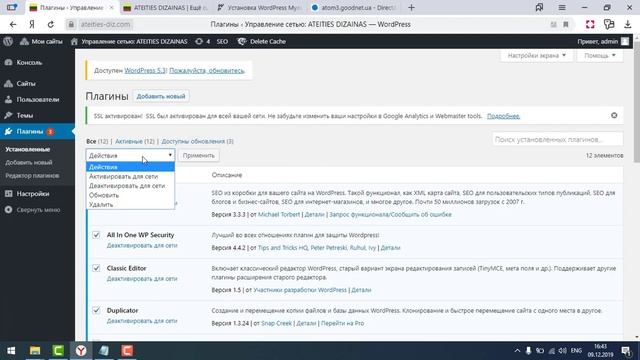
Task: Open SEO menu in admin bar
Action: coord(222,41)
